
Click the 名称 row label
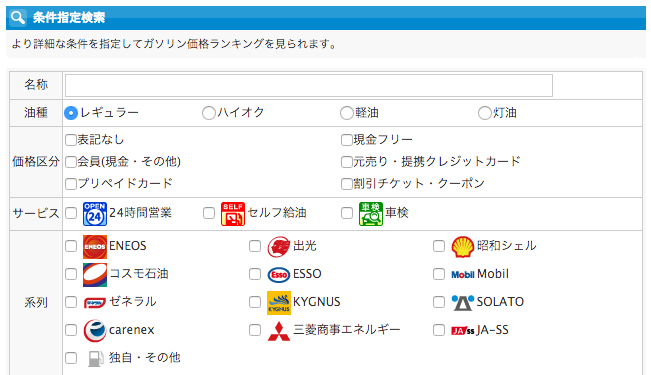36,85
